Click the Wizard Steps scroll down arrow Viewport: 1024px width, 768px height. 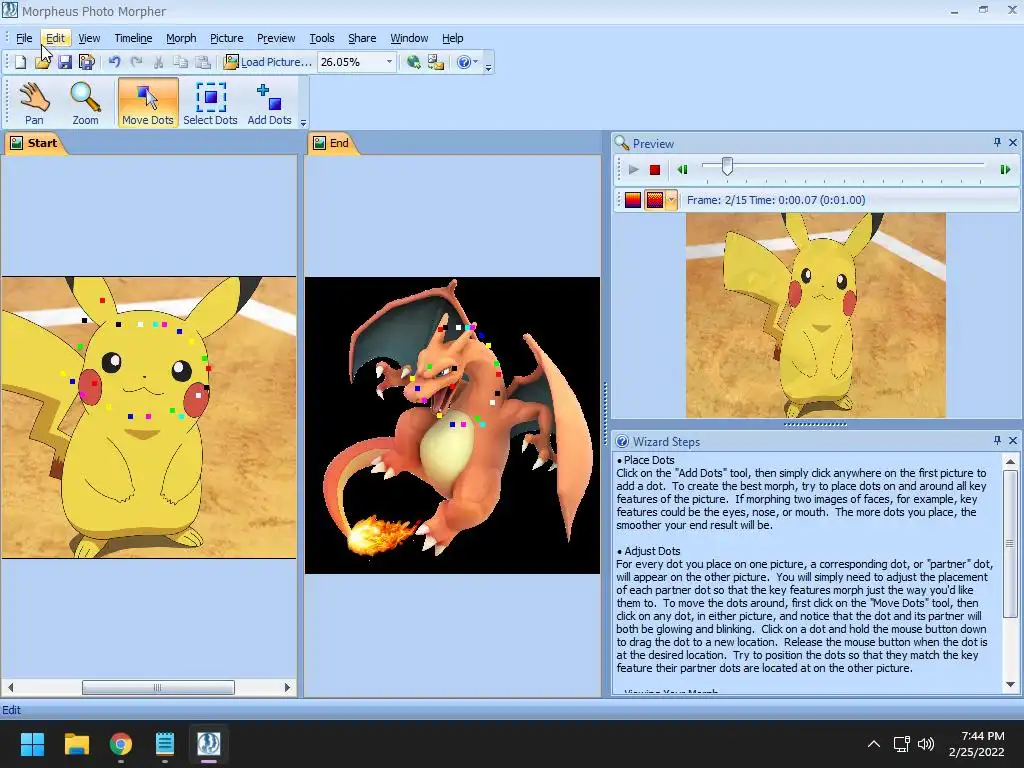pyautogui.click(x=1010, y=684)
